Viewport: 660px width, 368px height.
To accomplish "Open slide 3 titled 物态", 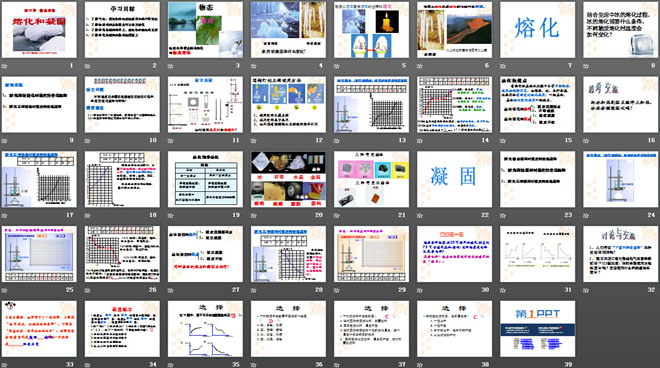I will coord(205,29).
